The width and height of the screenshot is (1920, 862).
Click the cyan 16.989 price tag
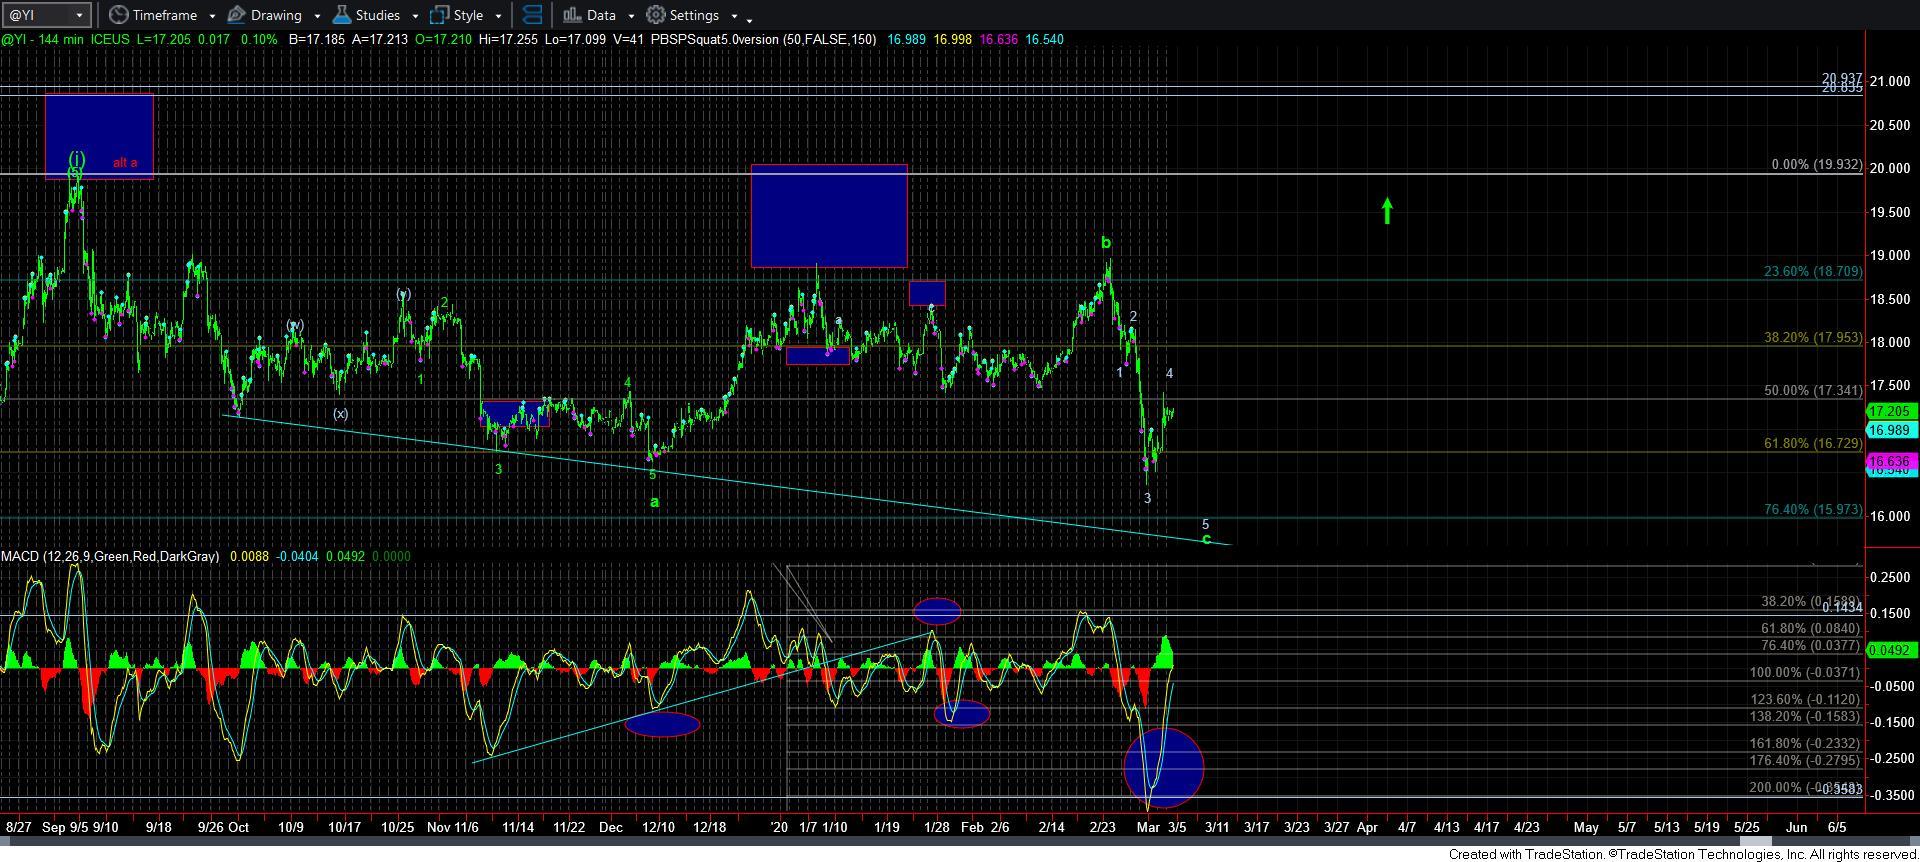point(1890,430)
